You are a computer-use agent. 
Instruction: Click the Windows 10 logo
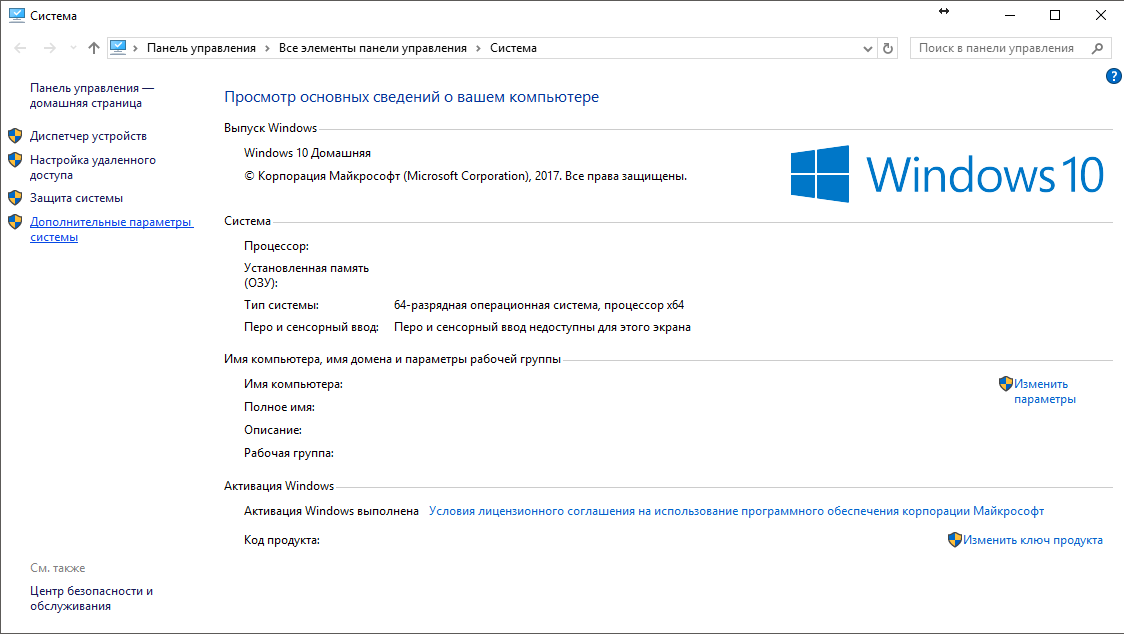point(947,174)
